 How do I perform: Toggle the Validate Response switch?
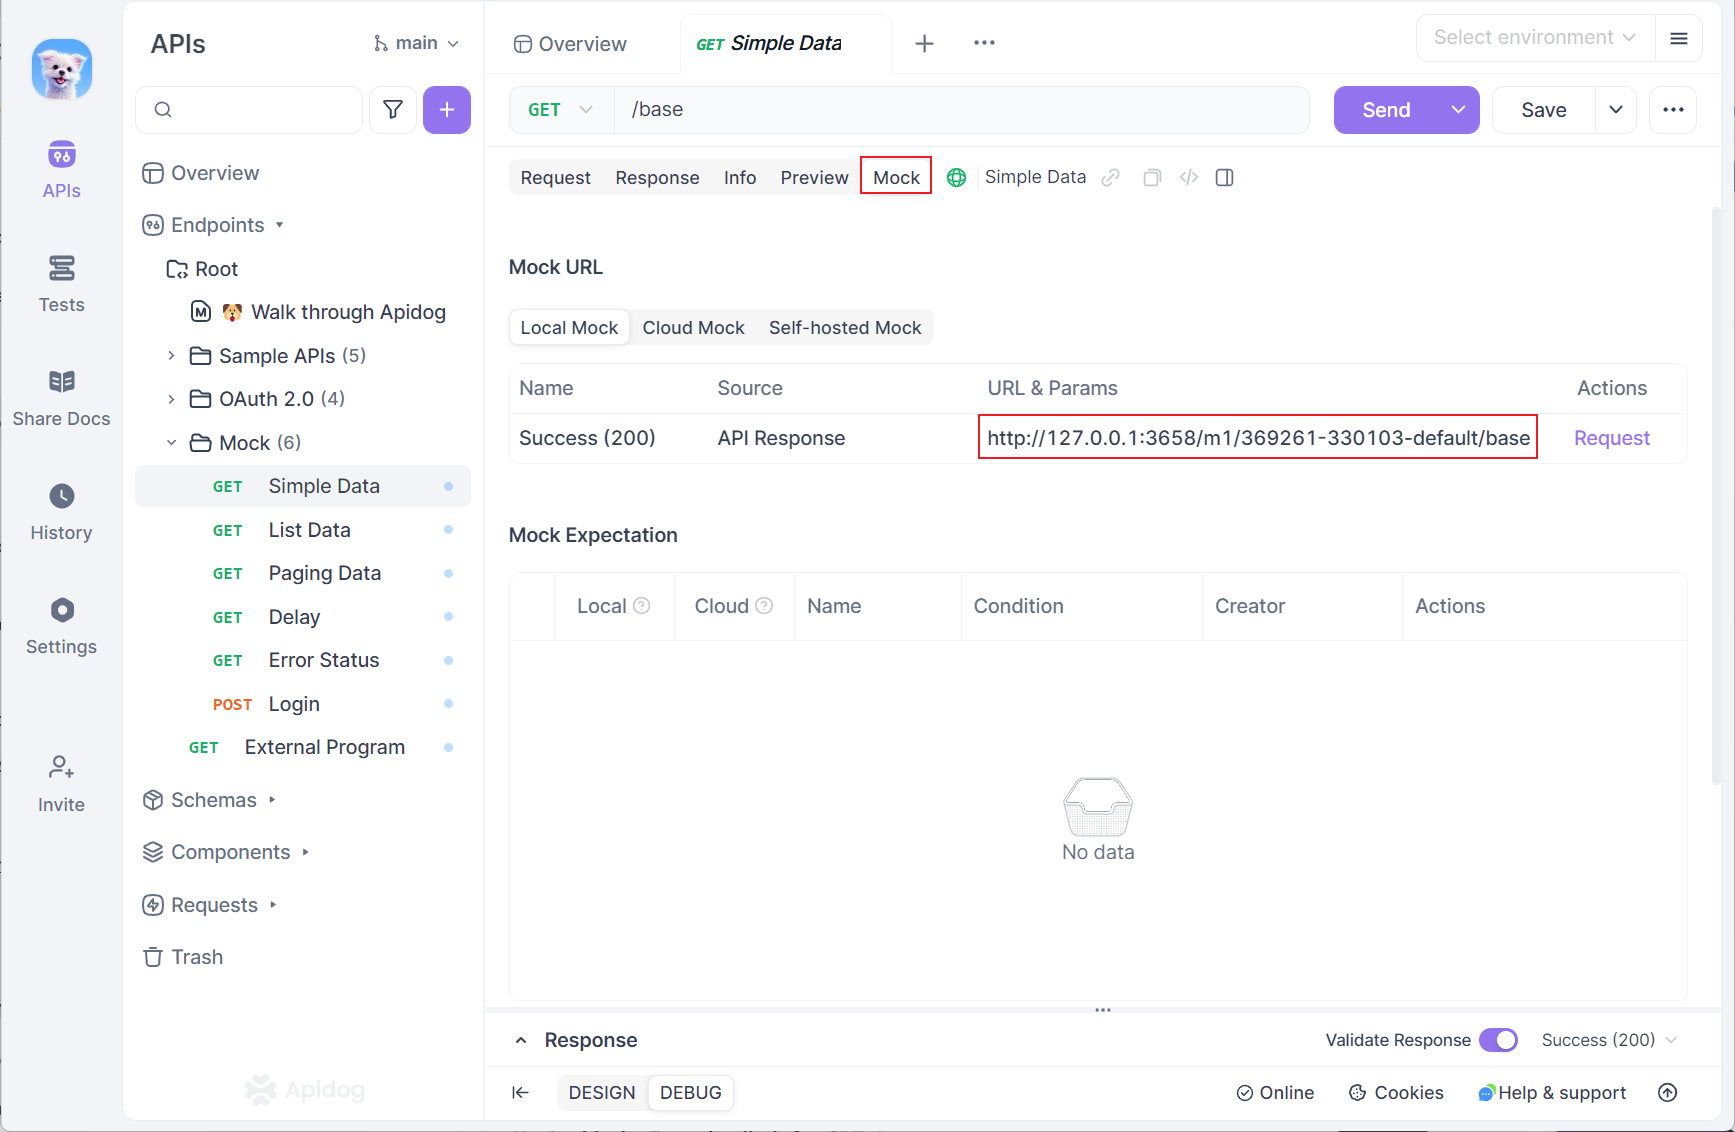pos(1498,1040)
